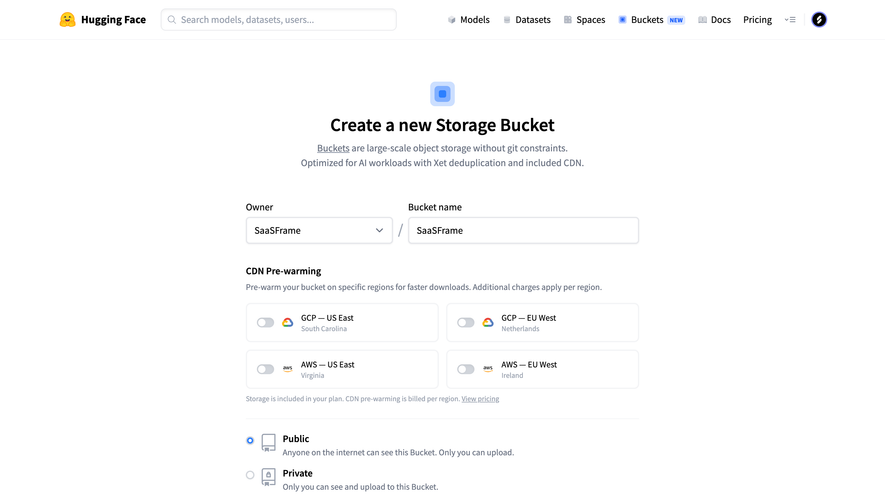Click the blue storage bucket icon
The image size is (885, 502).
click(x=442, y=94)
